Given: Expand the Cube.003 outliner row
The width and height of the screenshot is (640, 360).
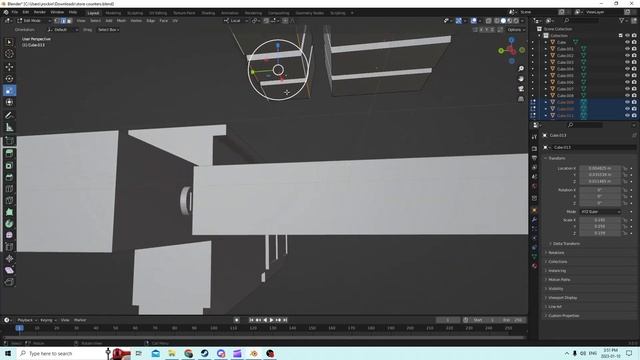Looking at the screenshot, I should pyautogui.click(x=546, y=62).
